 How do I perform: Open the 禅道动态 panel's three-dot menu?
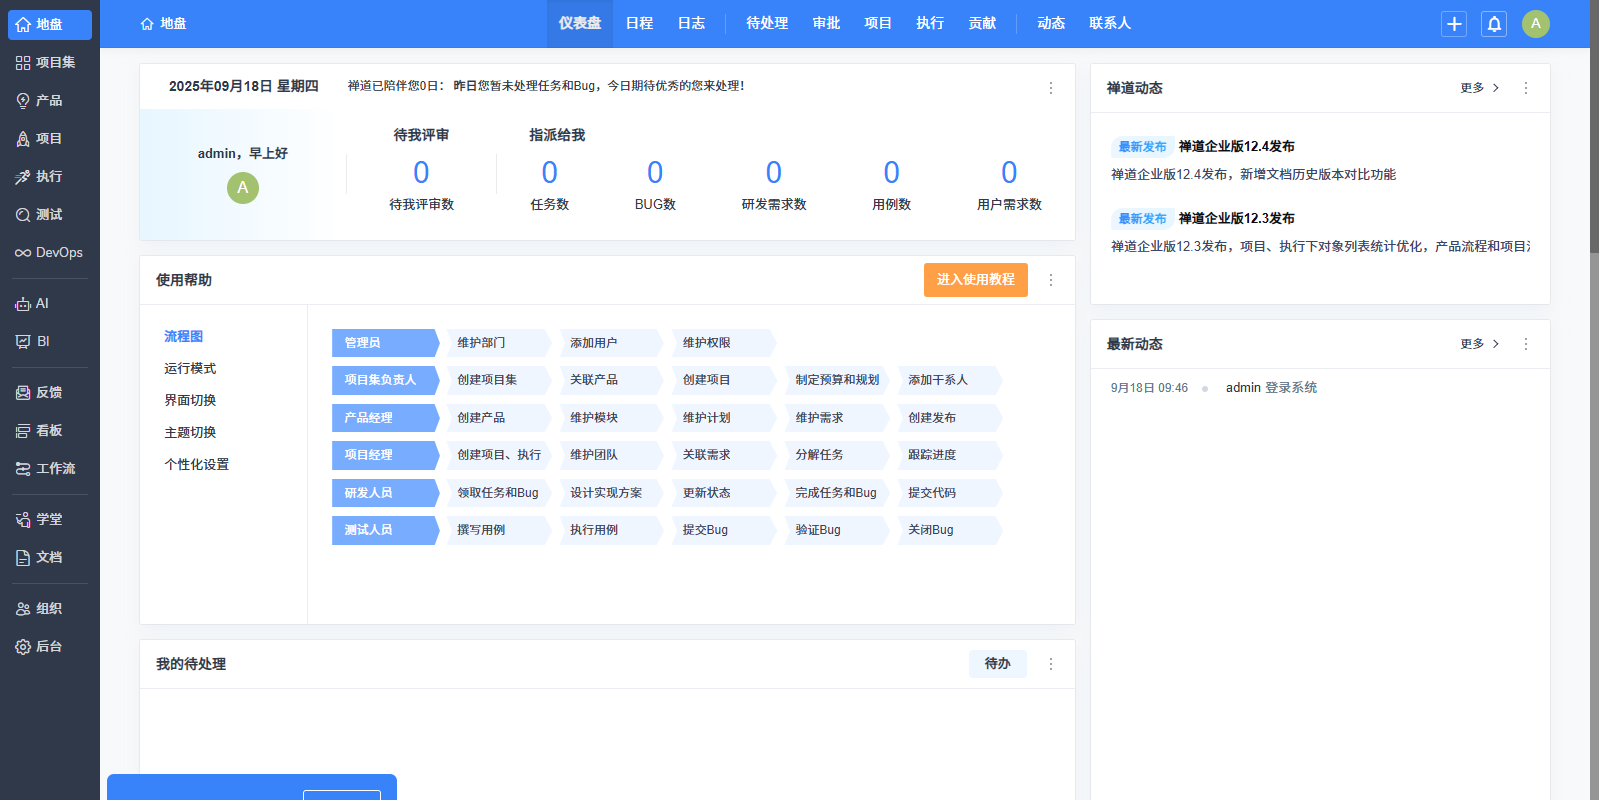pyautogui.click(x=1525, y=88)
